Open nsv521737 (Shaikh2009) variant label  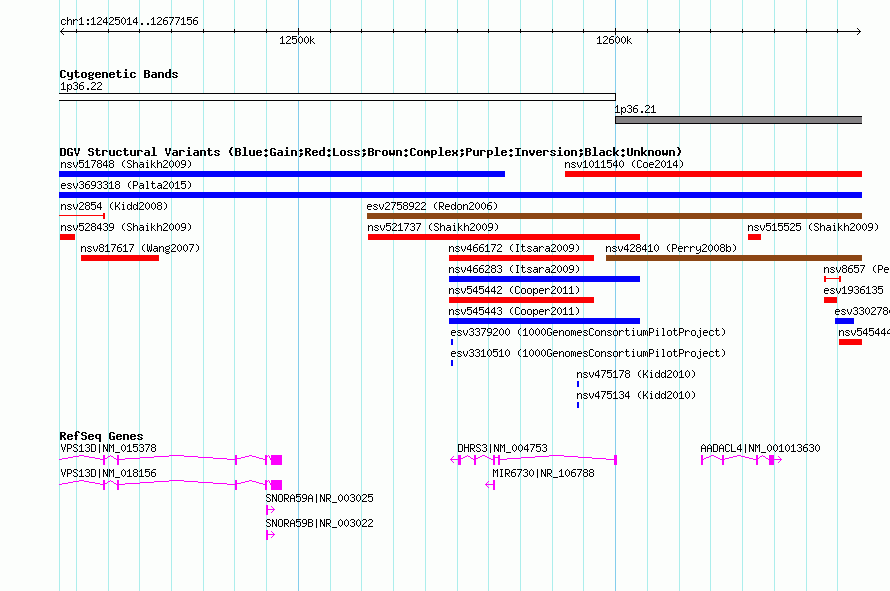433,227
